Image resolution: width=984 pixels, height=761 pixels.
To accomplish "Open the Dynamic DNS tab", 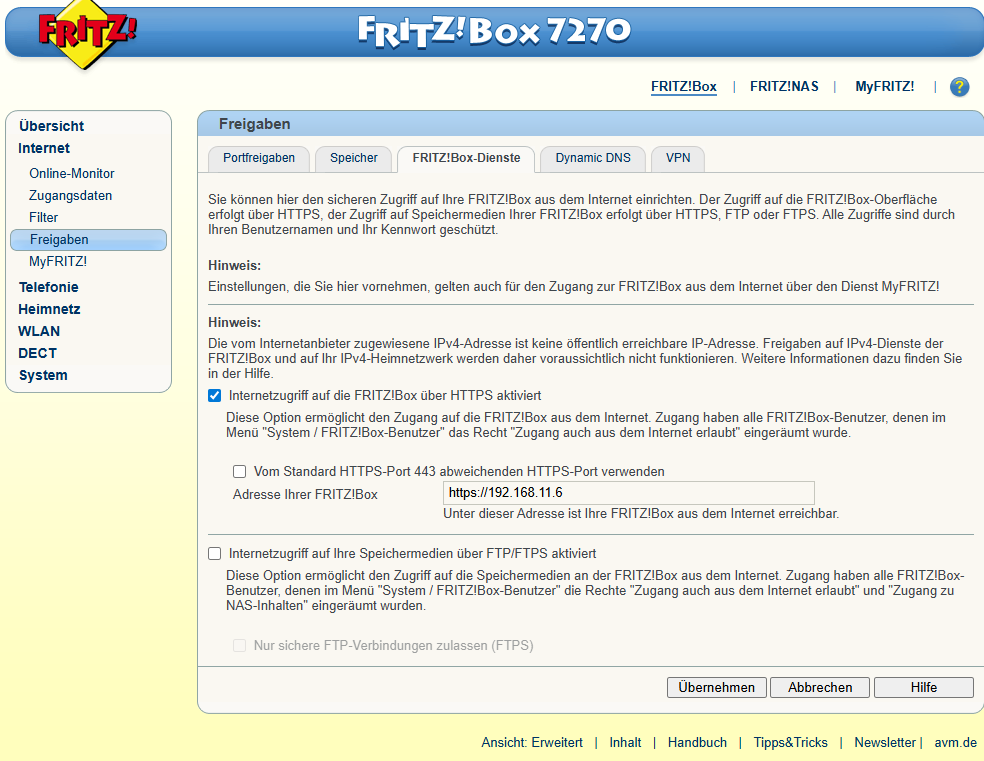I will pos(593,158).
